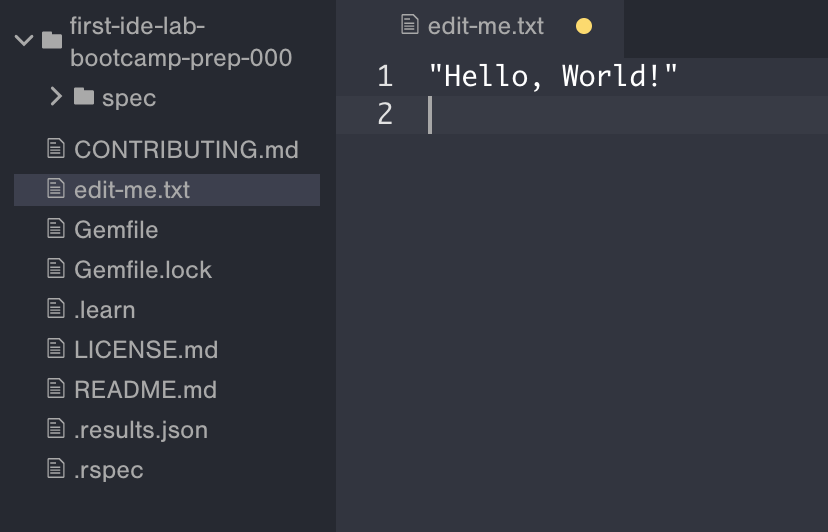Open the Gemfile in the tree view
828x532 pixels.
[116, 229]
